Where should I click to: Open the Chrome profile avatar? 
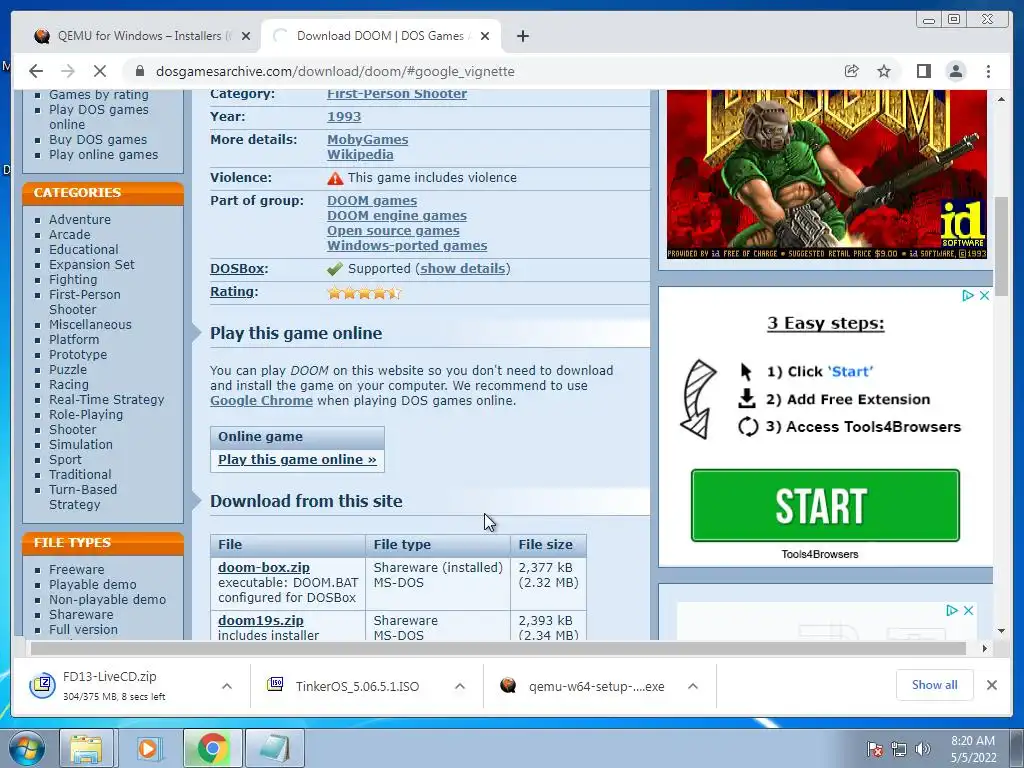(955, 71)
